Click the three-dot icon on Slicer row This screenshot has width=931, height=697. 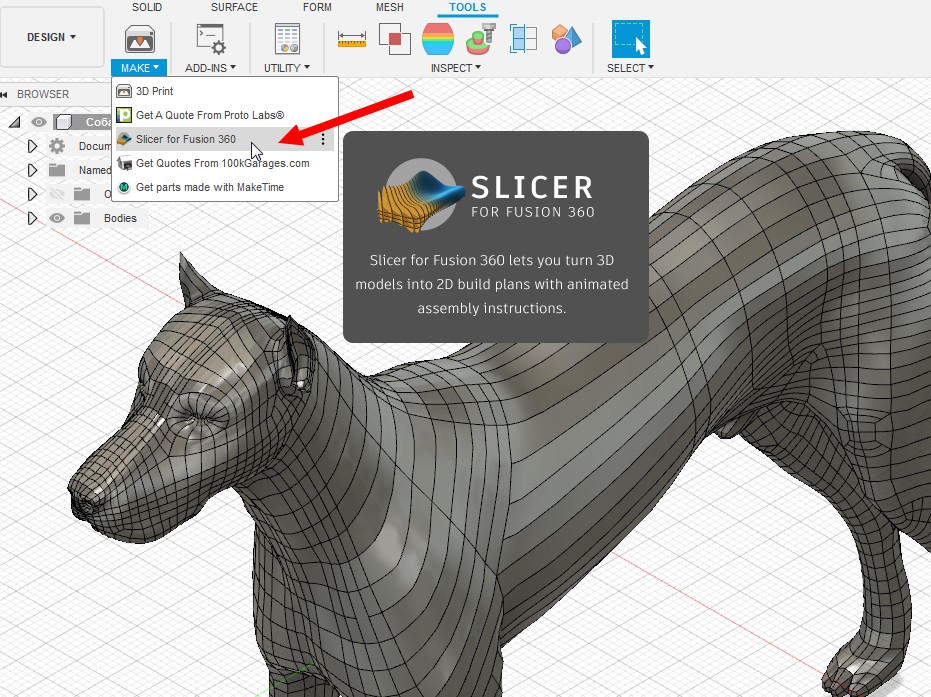pos(323,139)
